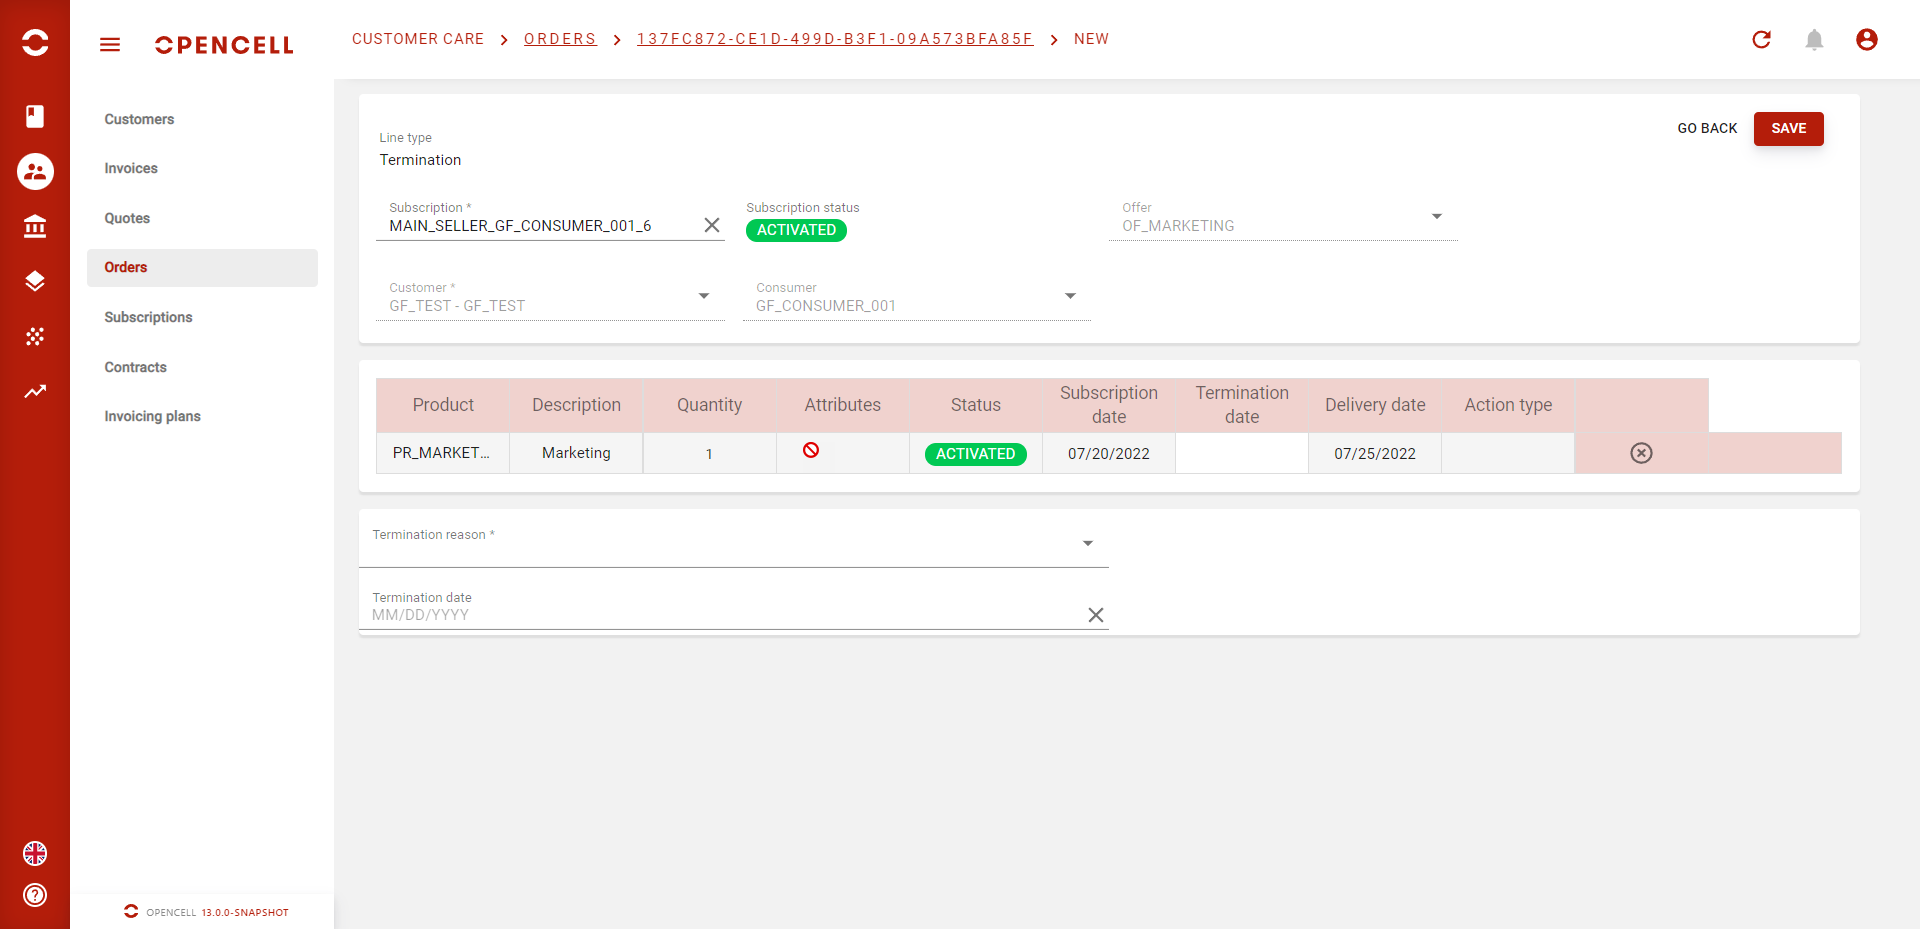Screen dimensions: 1920x929
Task: Open the help question mark icon
Action: (35, 895)
